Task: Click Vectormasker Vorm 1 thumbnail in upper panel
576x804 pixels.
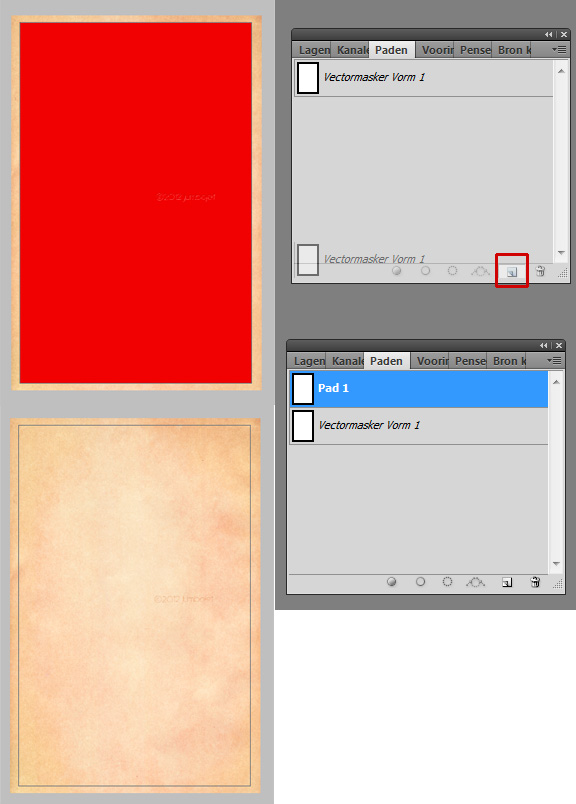Action: pos(308,77)
